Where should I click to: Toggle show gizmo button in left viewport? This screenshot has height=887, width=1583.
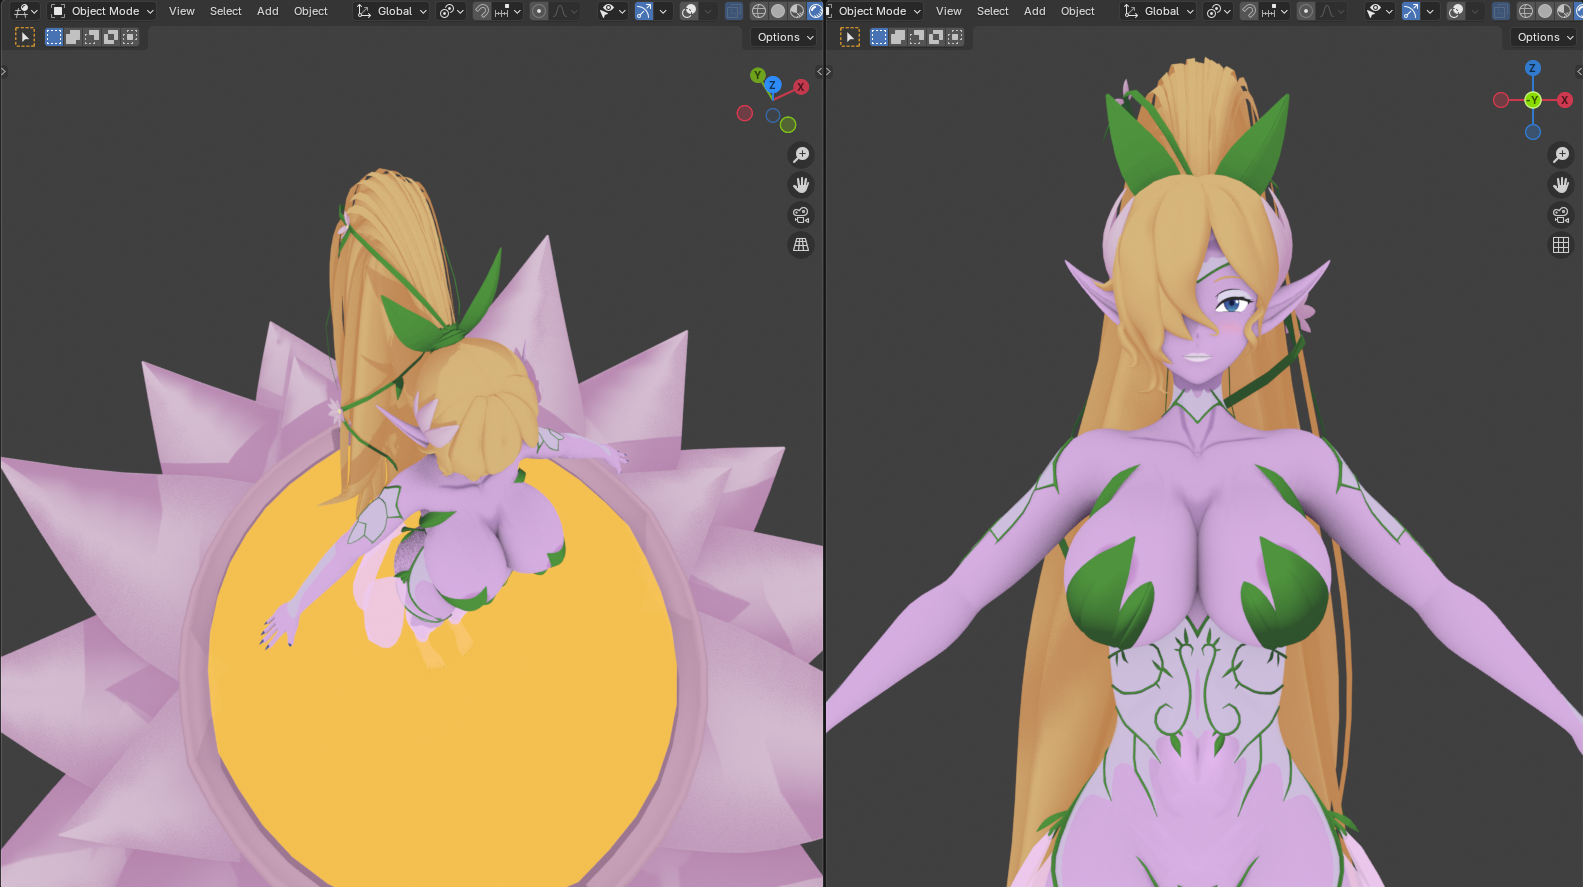644,11
